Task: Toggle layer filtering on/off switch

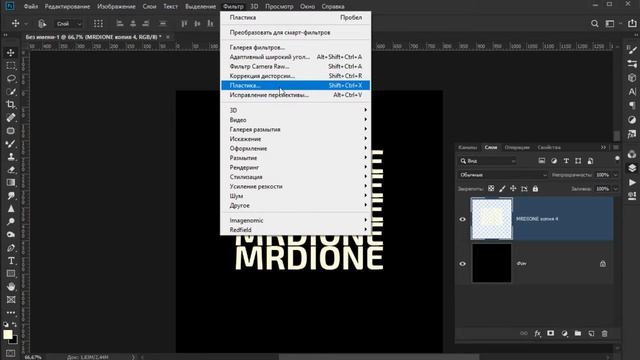Action: (617, 159)
